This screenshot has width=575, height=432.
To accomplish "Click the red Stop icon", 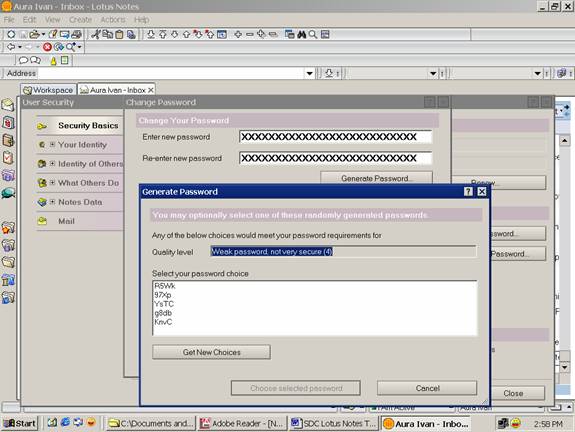I will coord(47,47).
